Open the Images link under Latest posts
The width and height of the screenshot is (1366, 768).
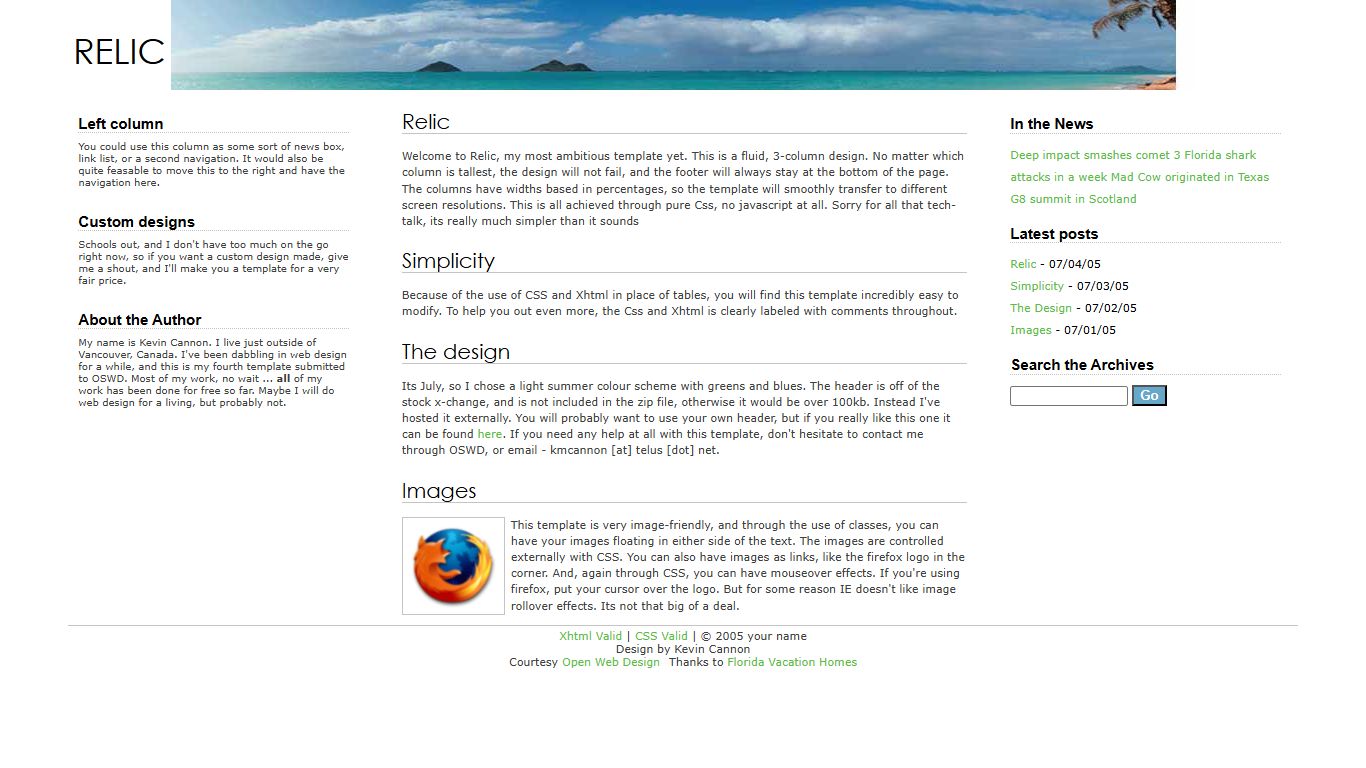point(1030,330)
